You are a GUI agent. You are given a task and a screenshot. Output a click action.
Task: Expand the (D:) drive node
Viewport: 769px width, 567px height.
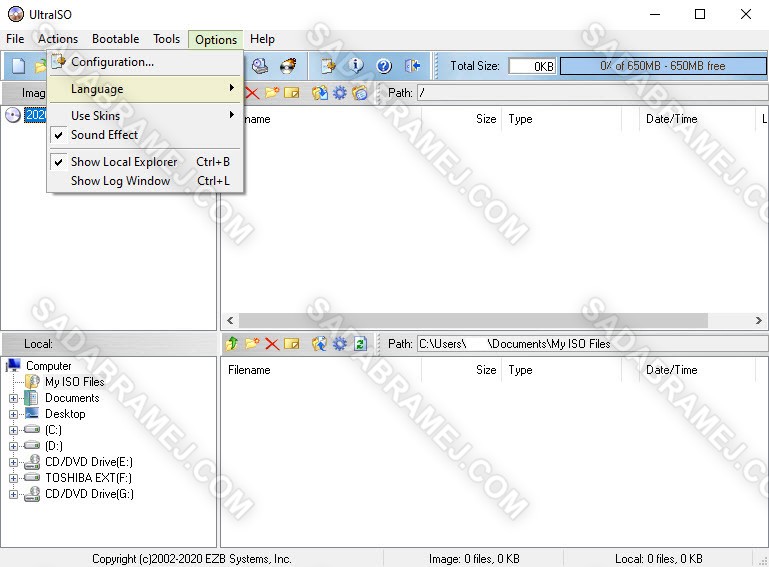(x=13, y=446)
